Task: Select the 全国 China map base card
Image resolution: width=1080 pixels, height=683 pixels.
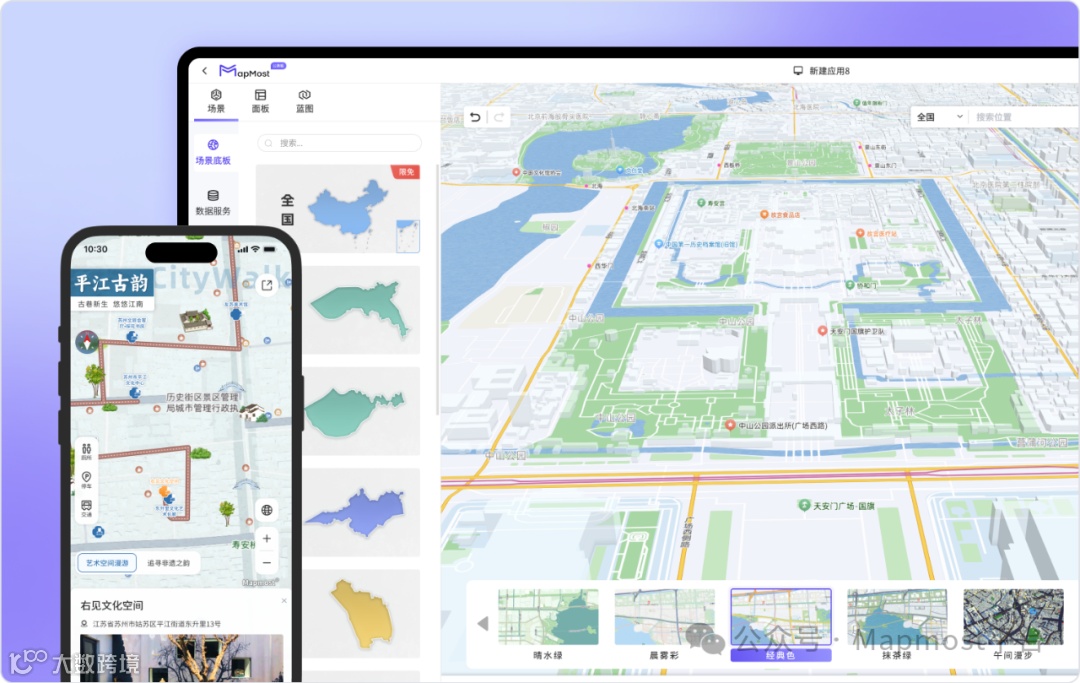Action: click(x=338, y=209)
